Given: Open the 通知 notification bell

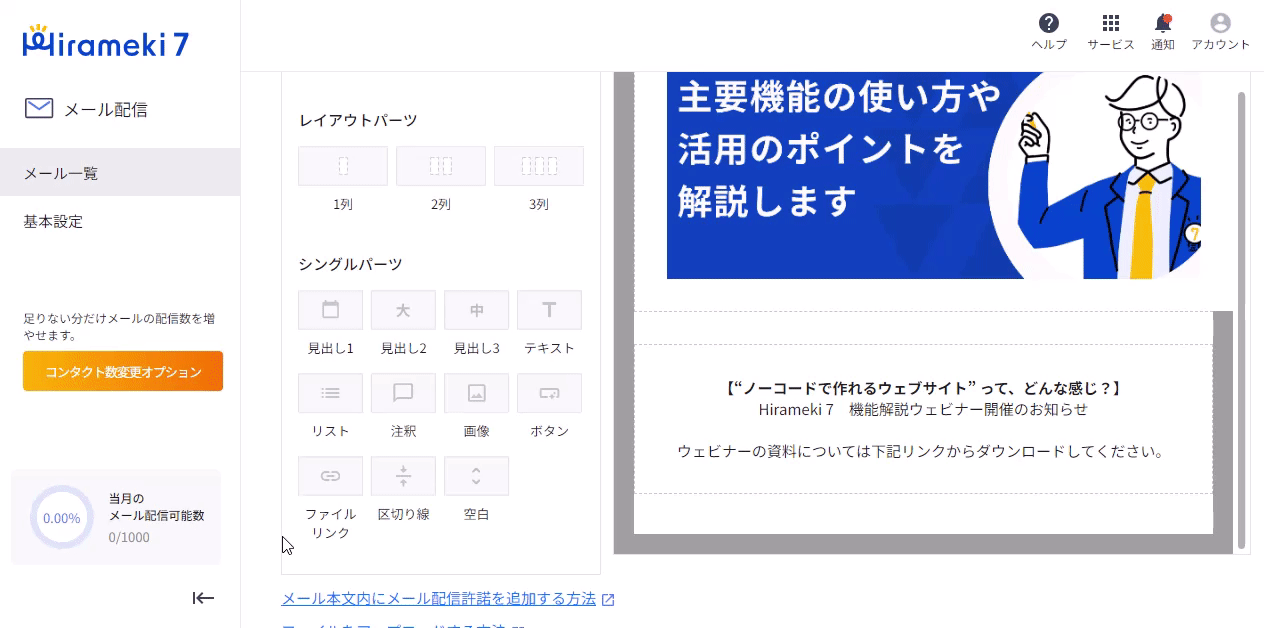Looking at the screenshot, I should tap(1162, 24).
